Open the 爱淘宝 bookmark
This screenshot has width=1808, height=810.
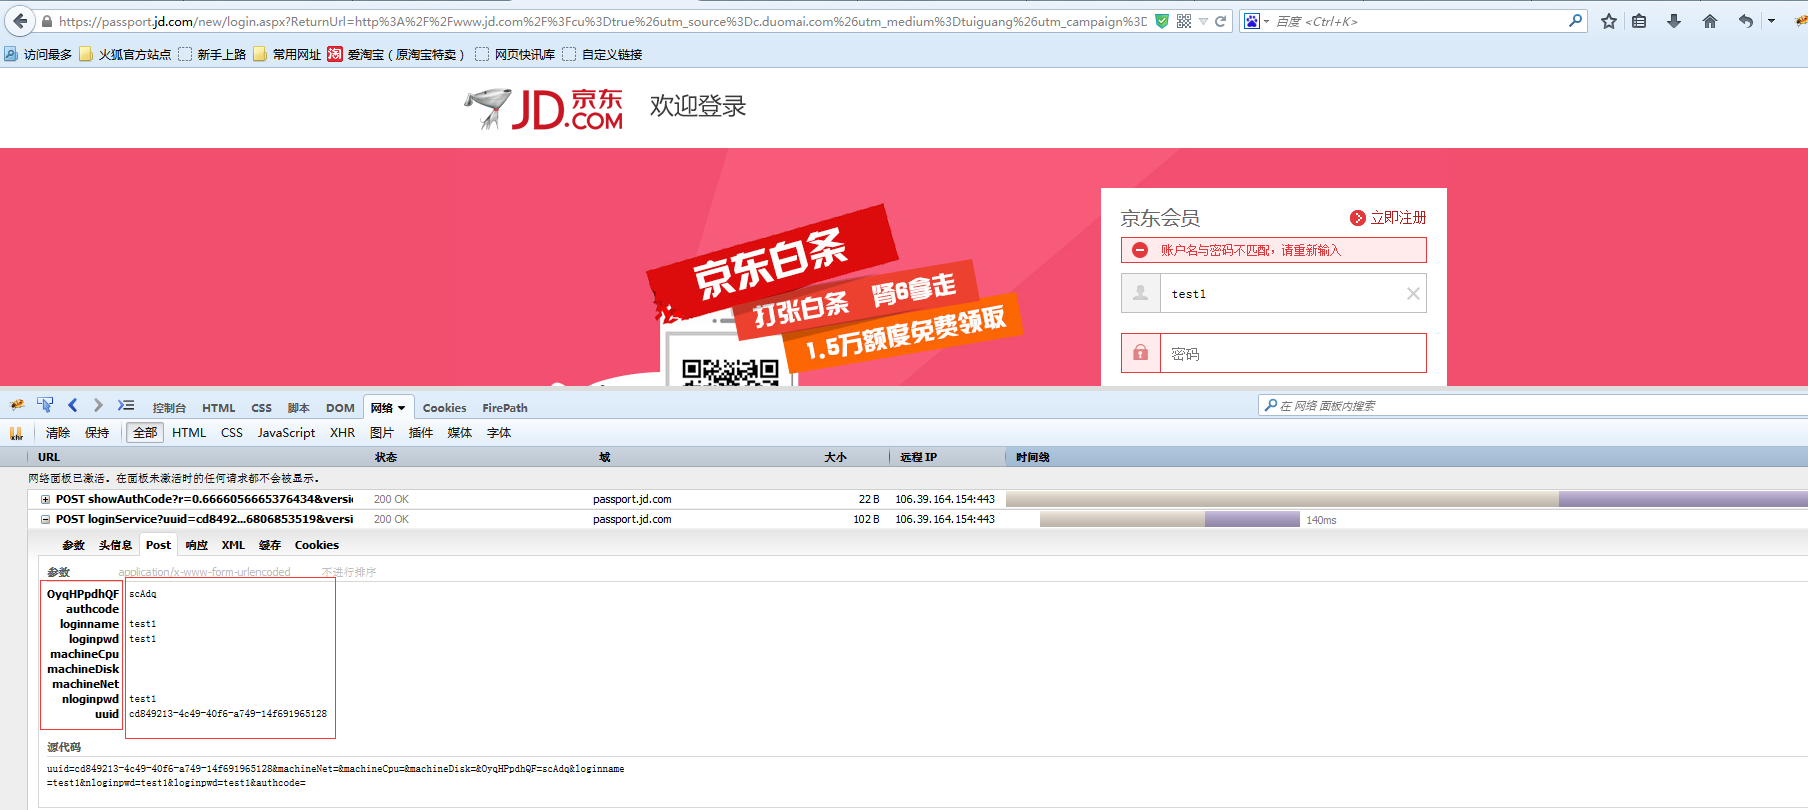397,54
